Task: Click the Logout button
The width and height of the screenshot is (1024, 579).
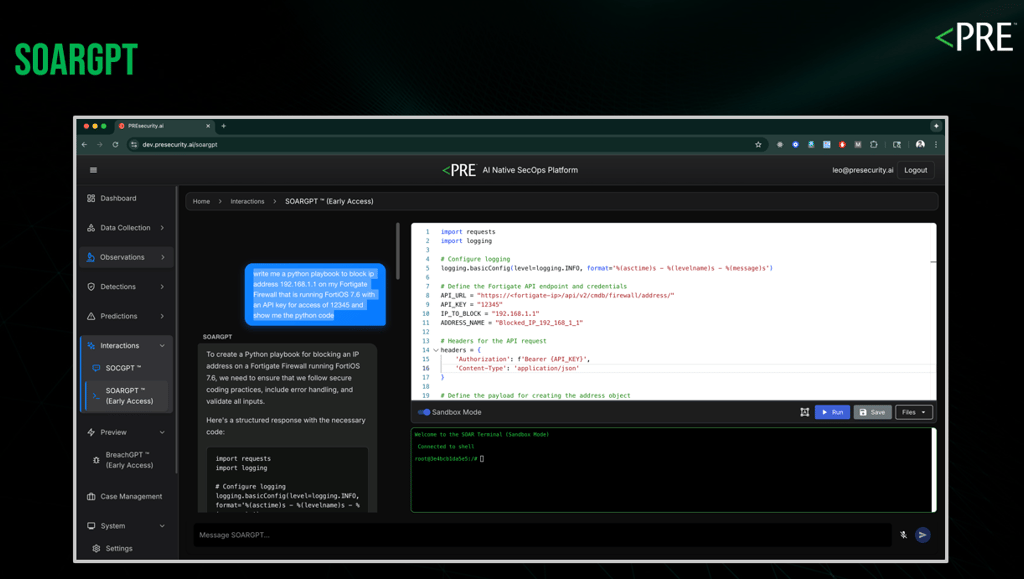Action: click(x=916, y=170)
